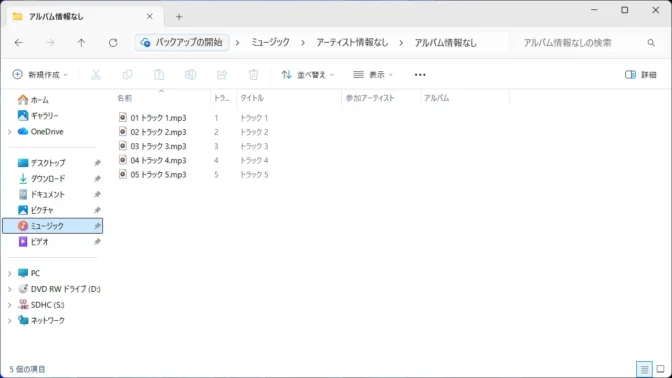Open ピクチャ in navigation pane

click(42, 210)
